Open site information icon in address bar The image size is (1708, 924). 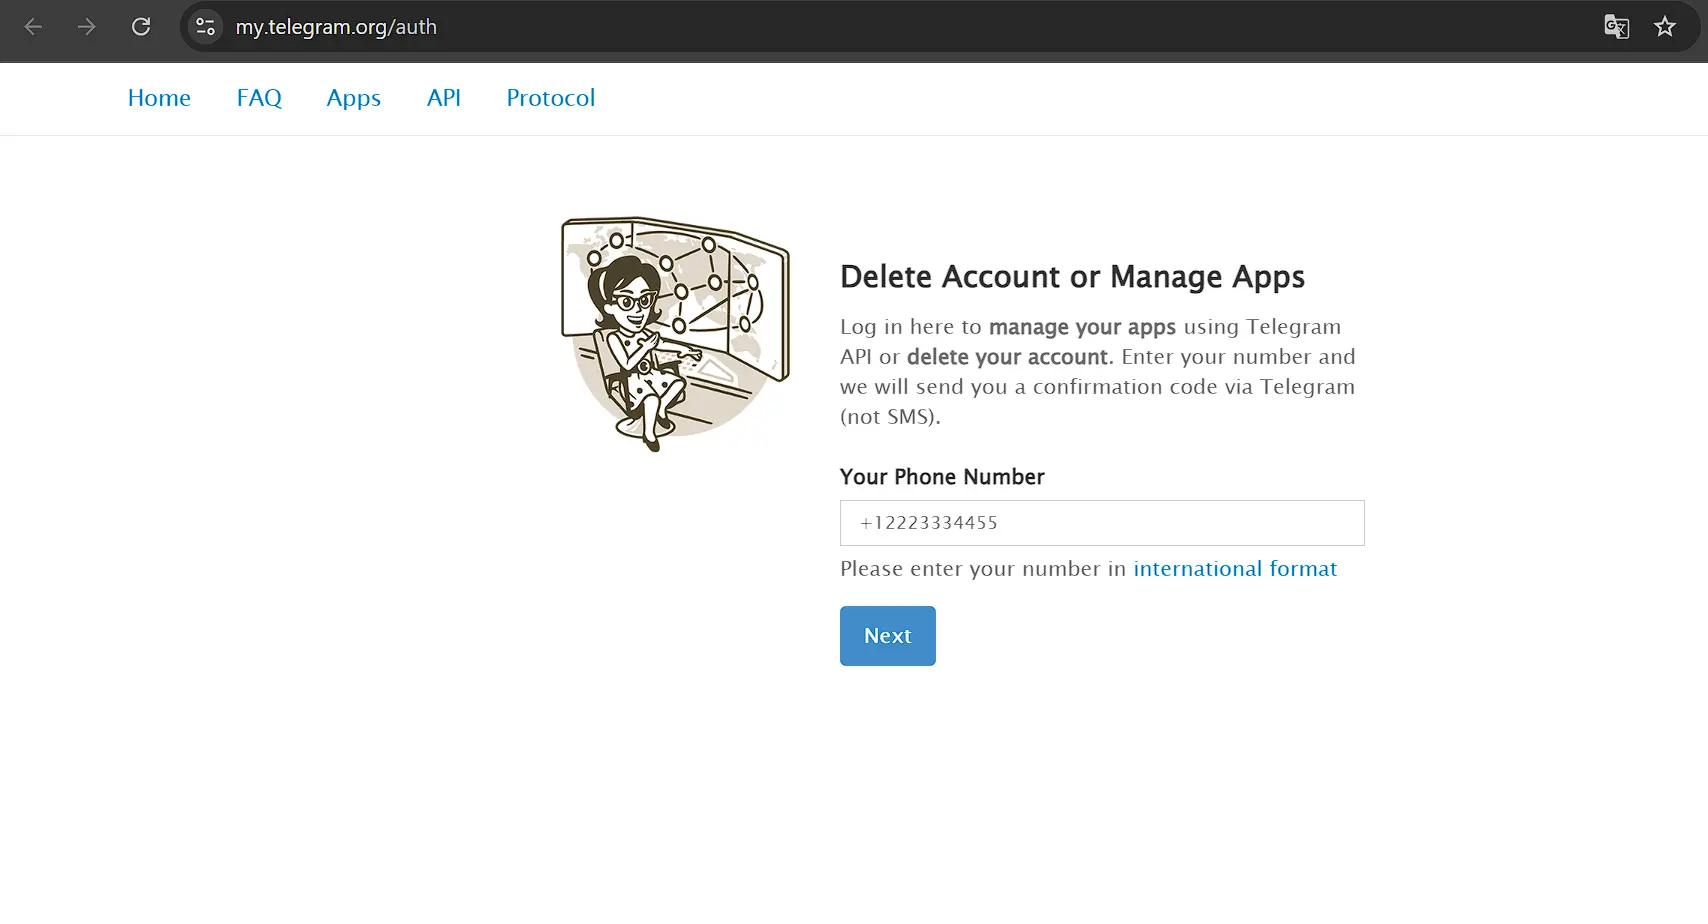pyautogui.click(x=205, y=27)
